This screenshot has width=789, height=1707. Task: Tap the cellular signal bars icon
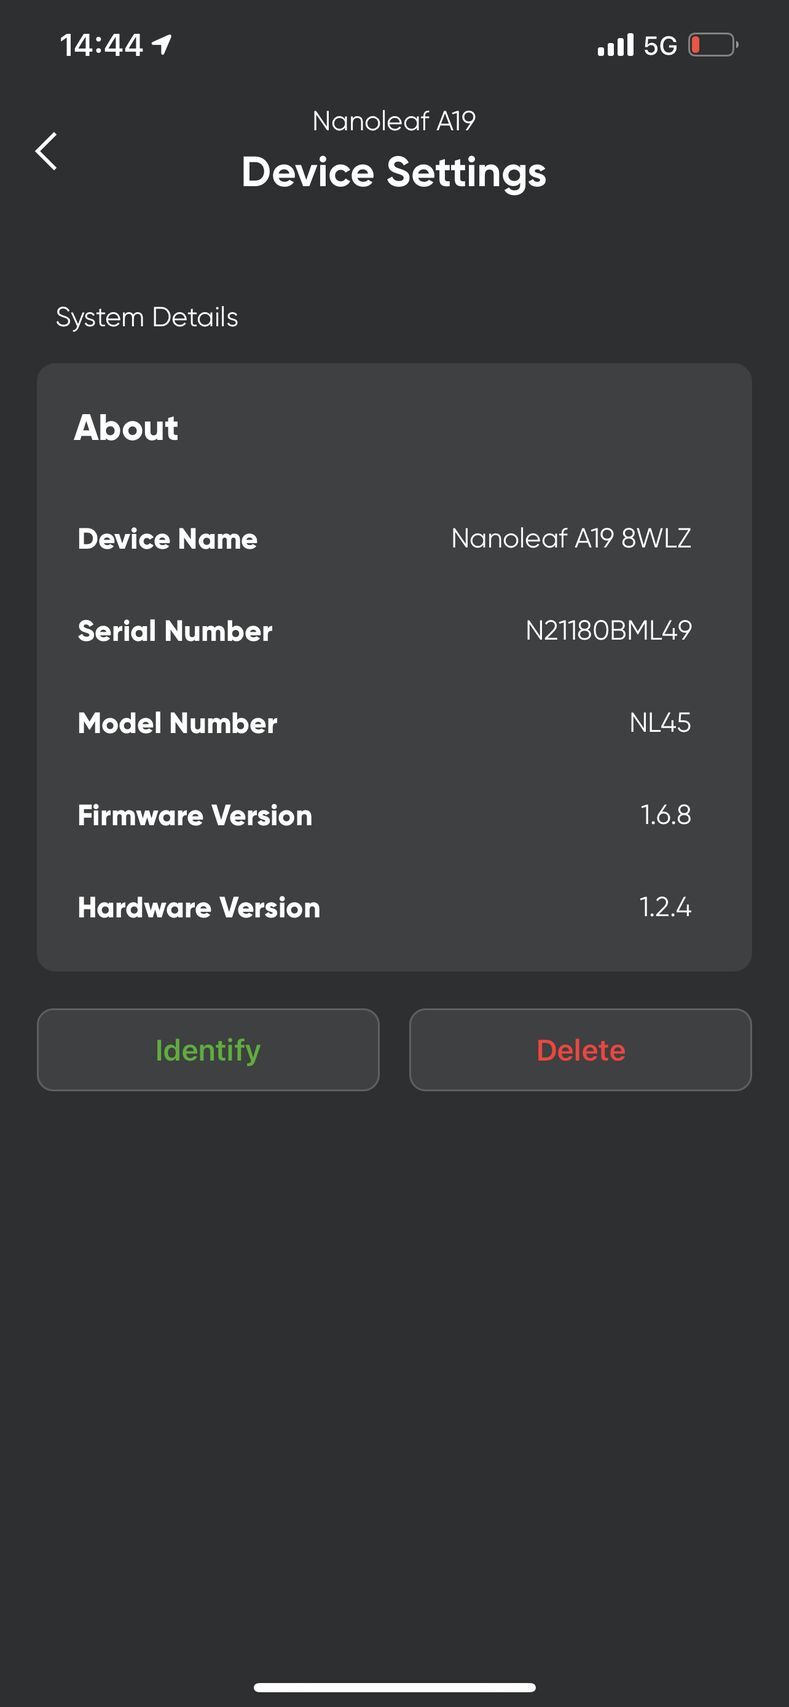pos(616,45)
